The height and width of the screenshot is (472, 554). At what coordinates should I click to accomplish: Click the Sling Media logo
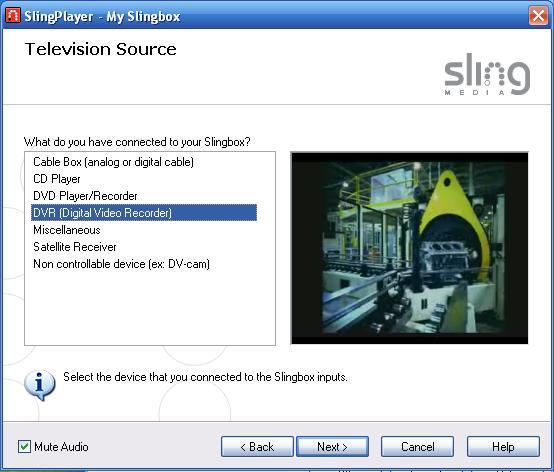tap(487, 74)
